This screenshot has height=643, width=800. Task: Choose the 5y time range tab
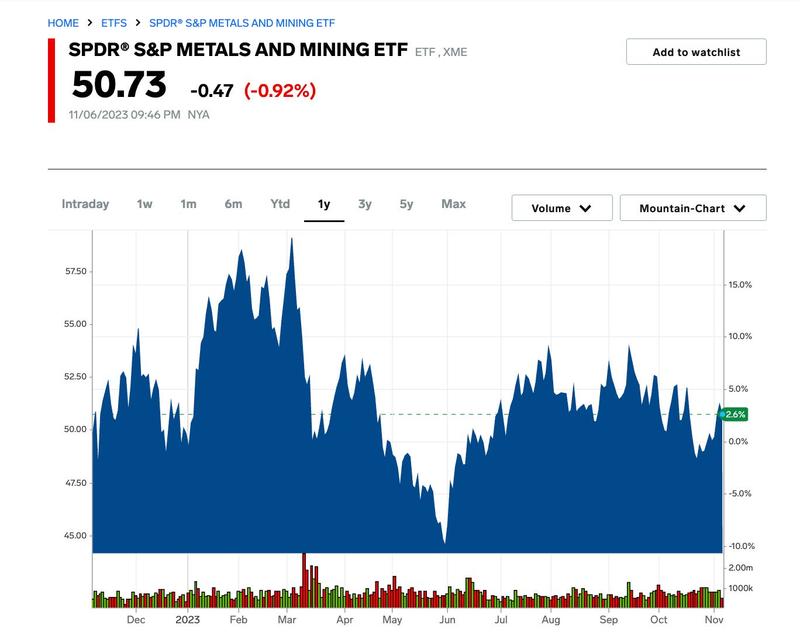point(406,204)
